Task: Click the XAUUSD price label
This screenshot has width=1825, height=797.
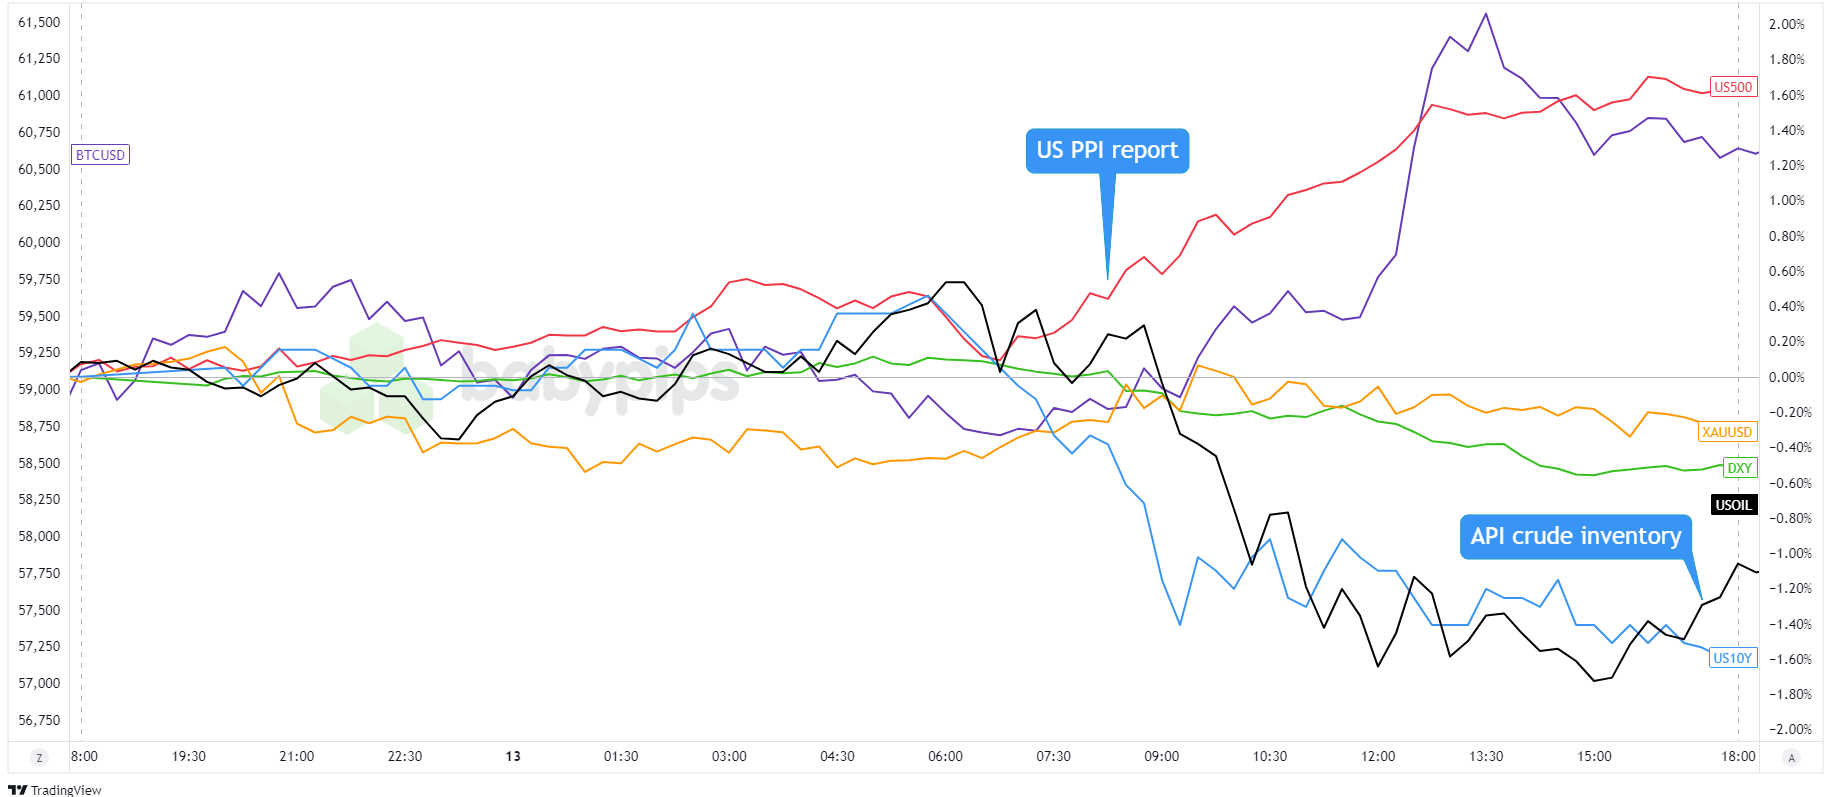Action: click(1727, 432)
